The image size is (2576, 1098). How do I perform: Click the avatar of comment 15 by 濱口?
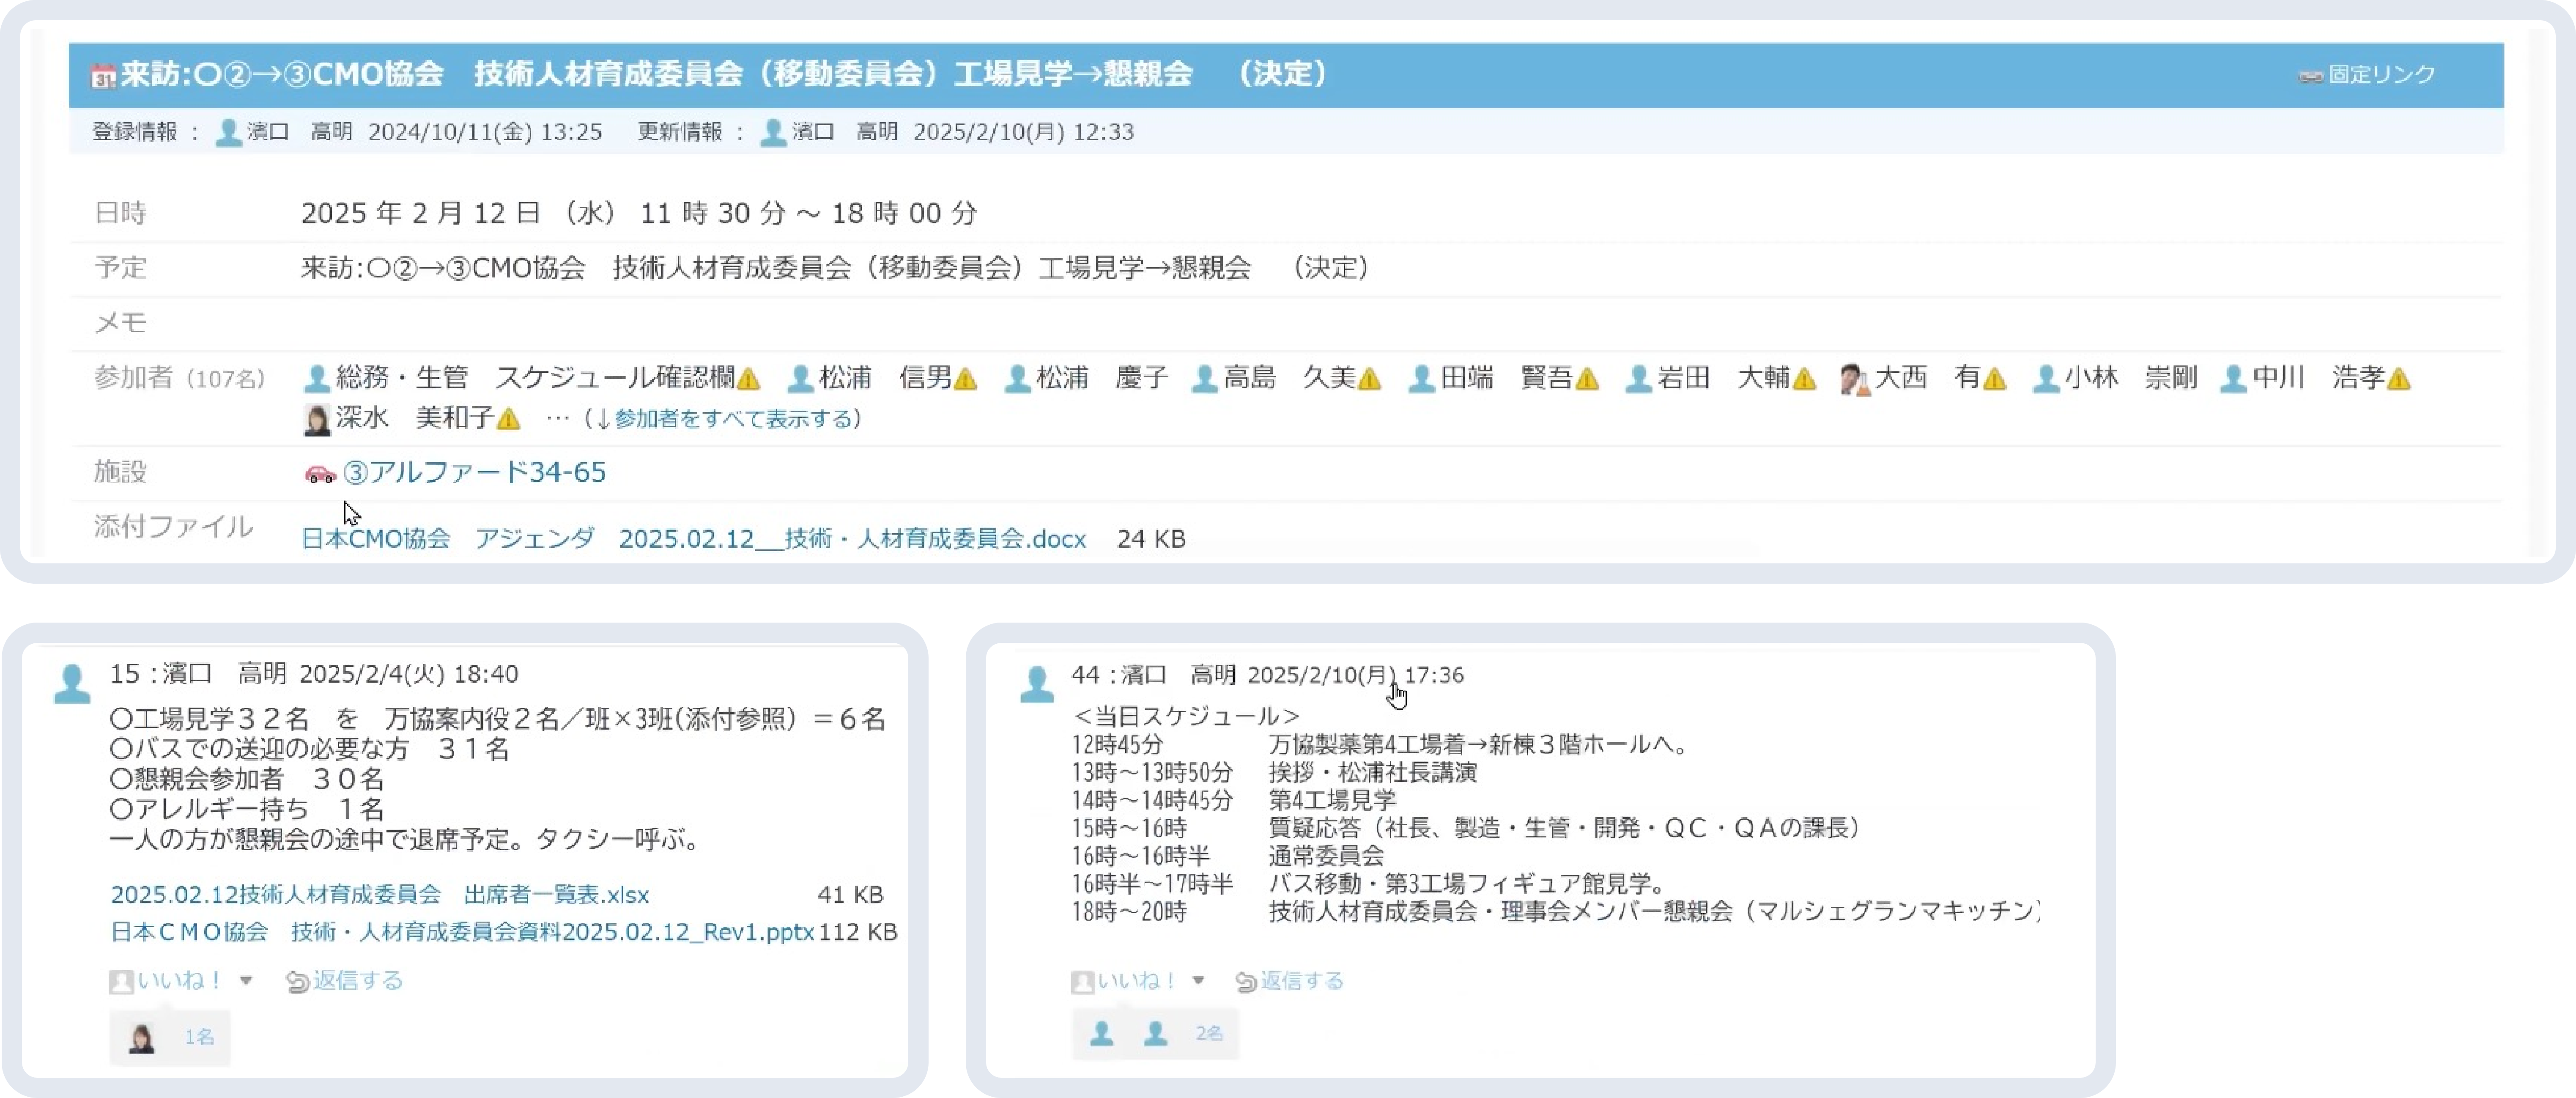click(72, 684)
